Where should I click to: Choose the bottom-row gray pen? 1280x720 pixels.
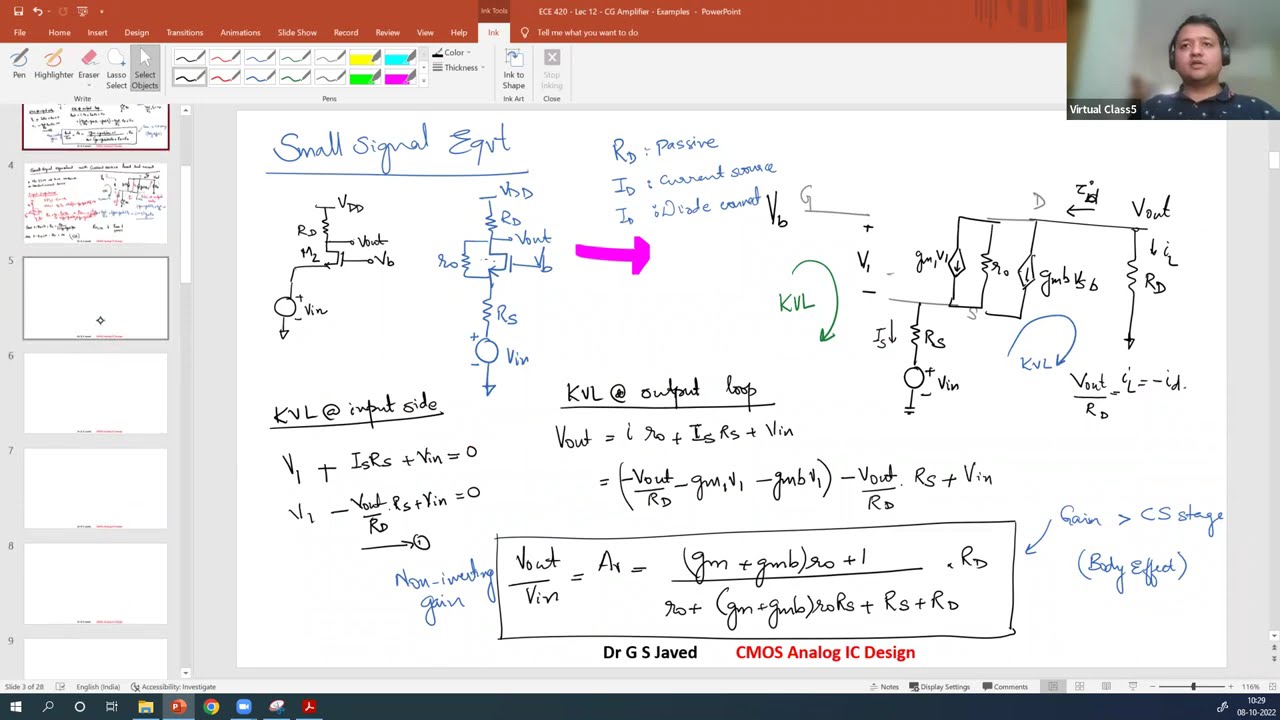tap(330, 77)
